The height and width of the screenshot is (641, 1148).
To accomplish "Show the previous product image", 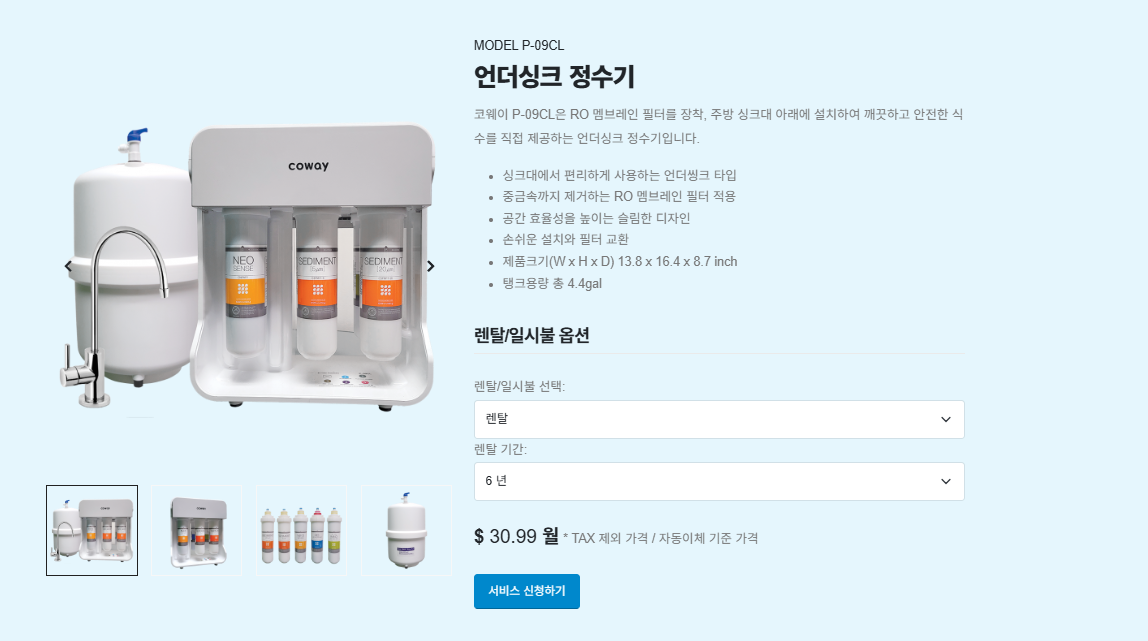I will (x=68, y=266).
